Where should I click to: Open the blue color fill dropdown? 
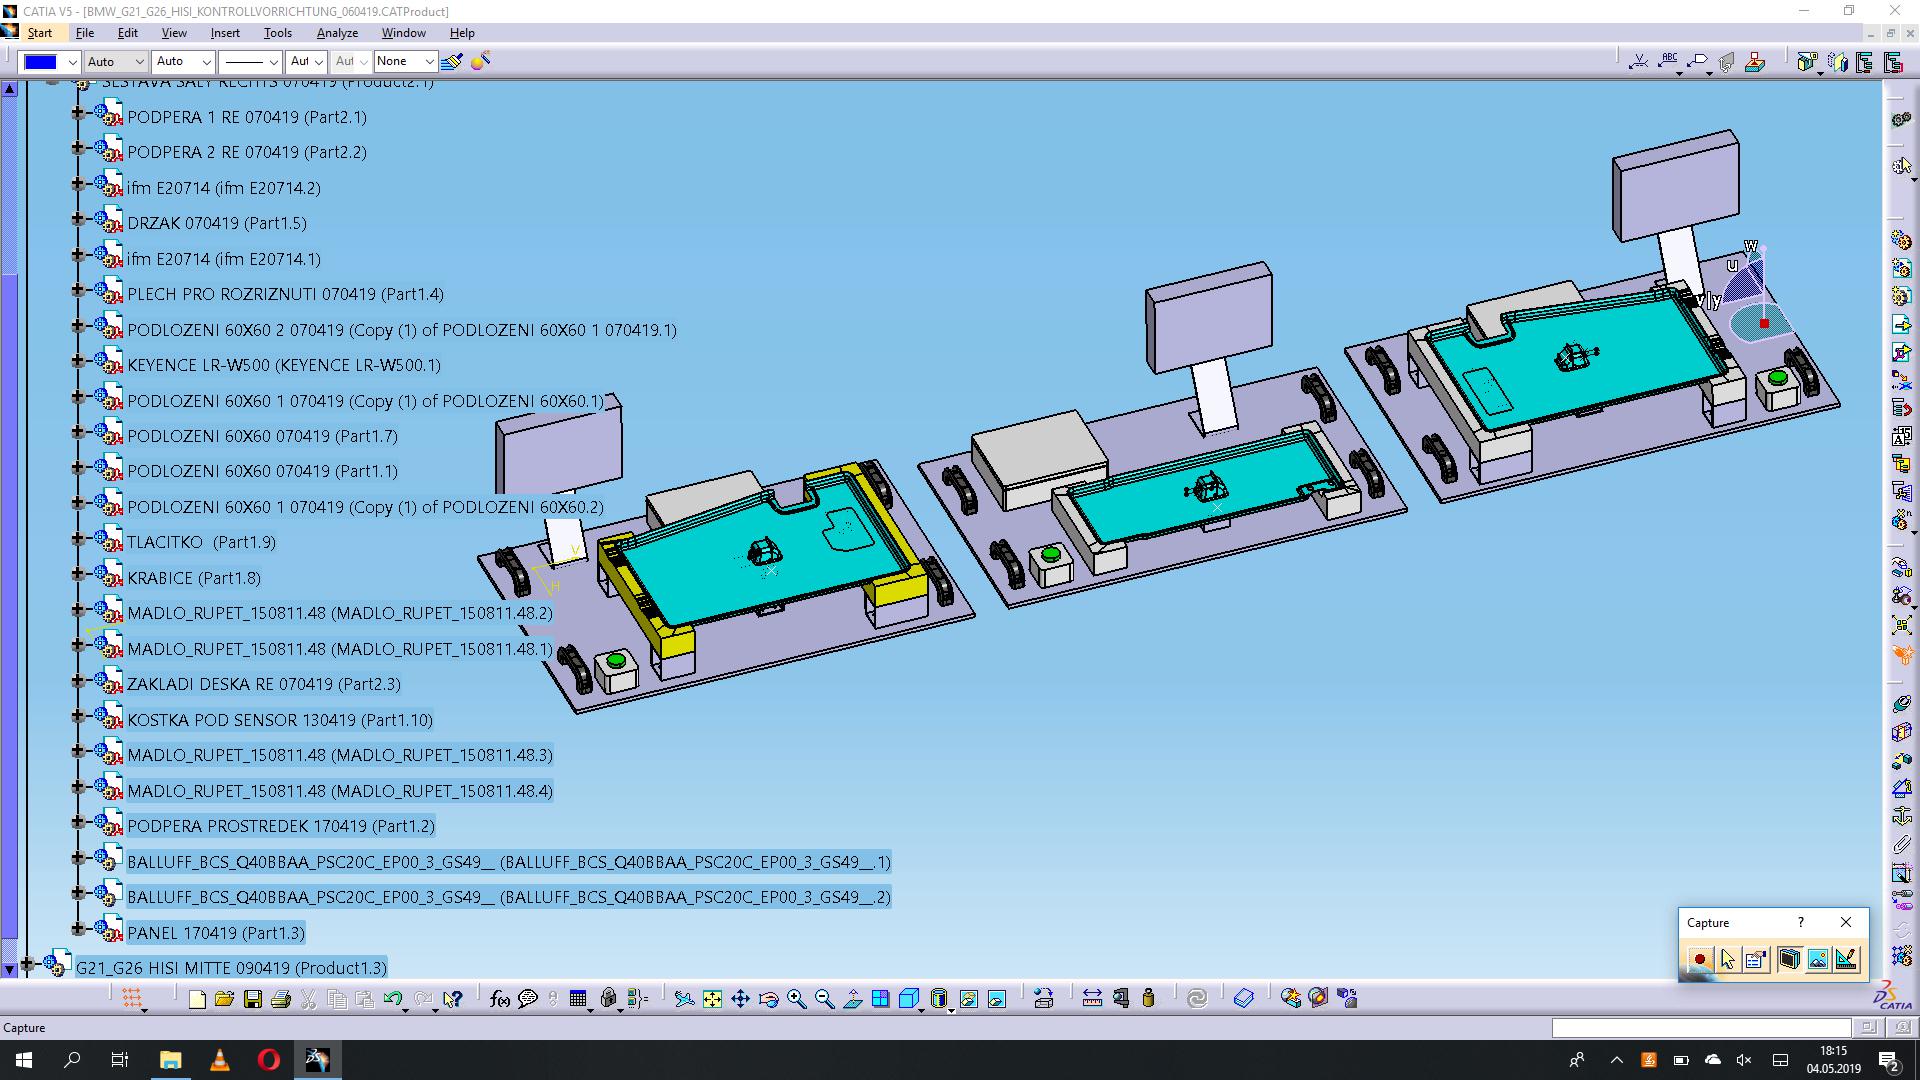pos(72,62)
